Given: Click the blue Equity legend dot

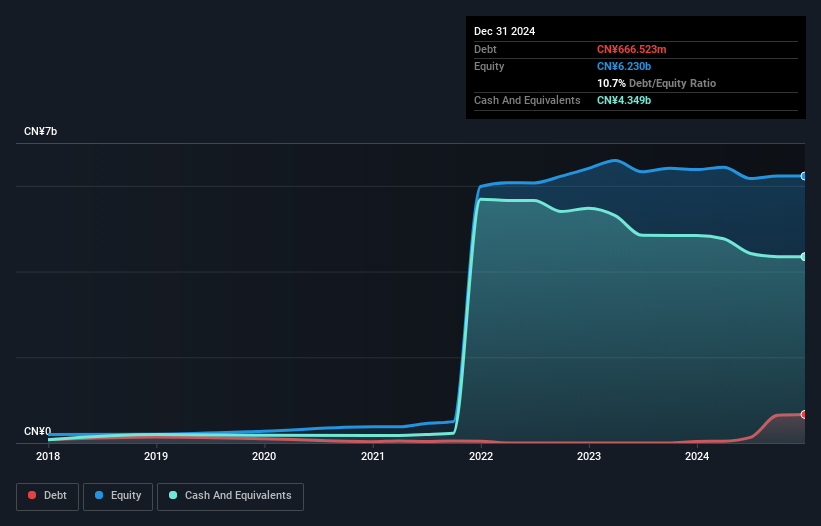Looking at the screenshot, I should point(99,495).
